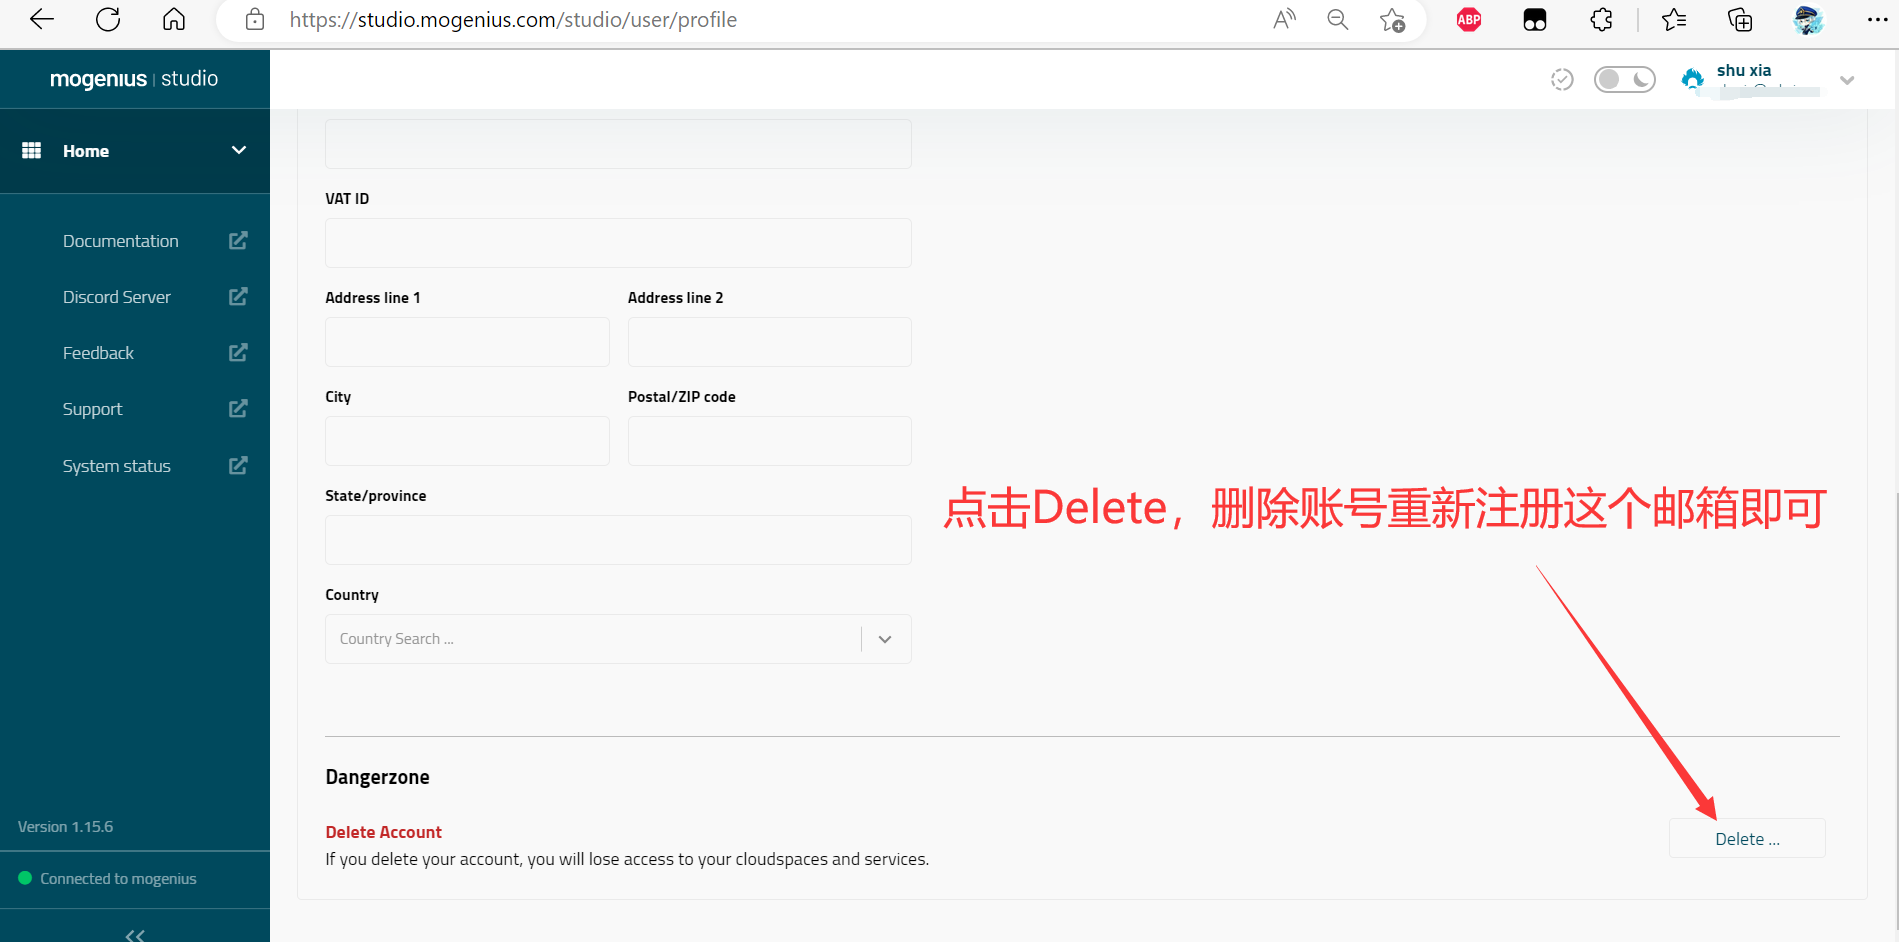Click the Support external link icon
The width and height of the screenshot is (1899, 942).
pos(238,409)
